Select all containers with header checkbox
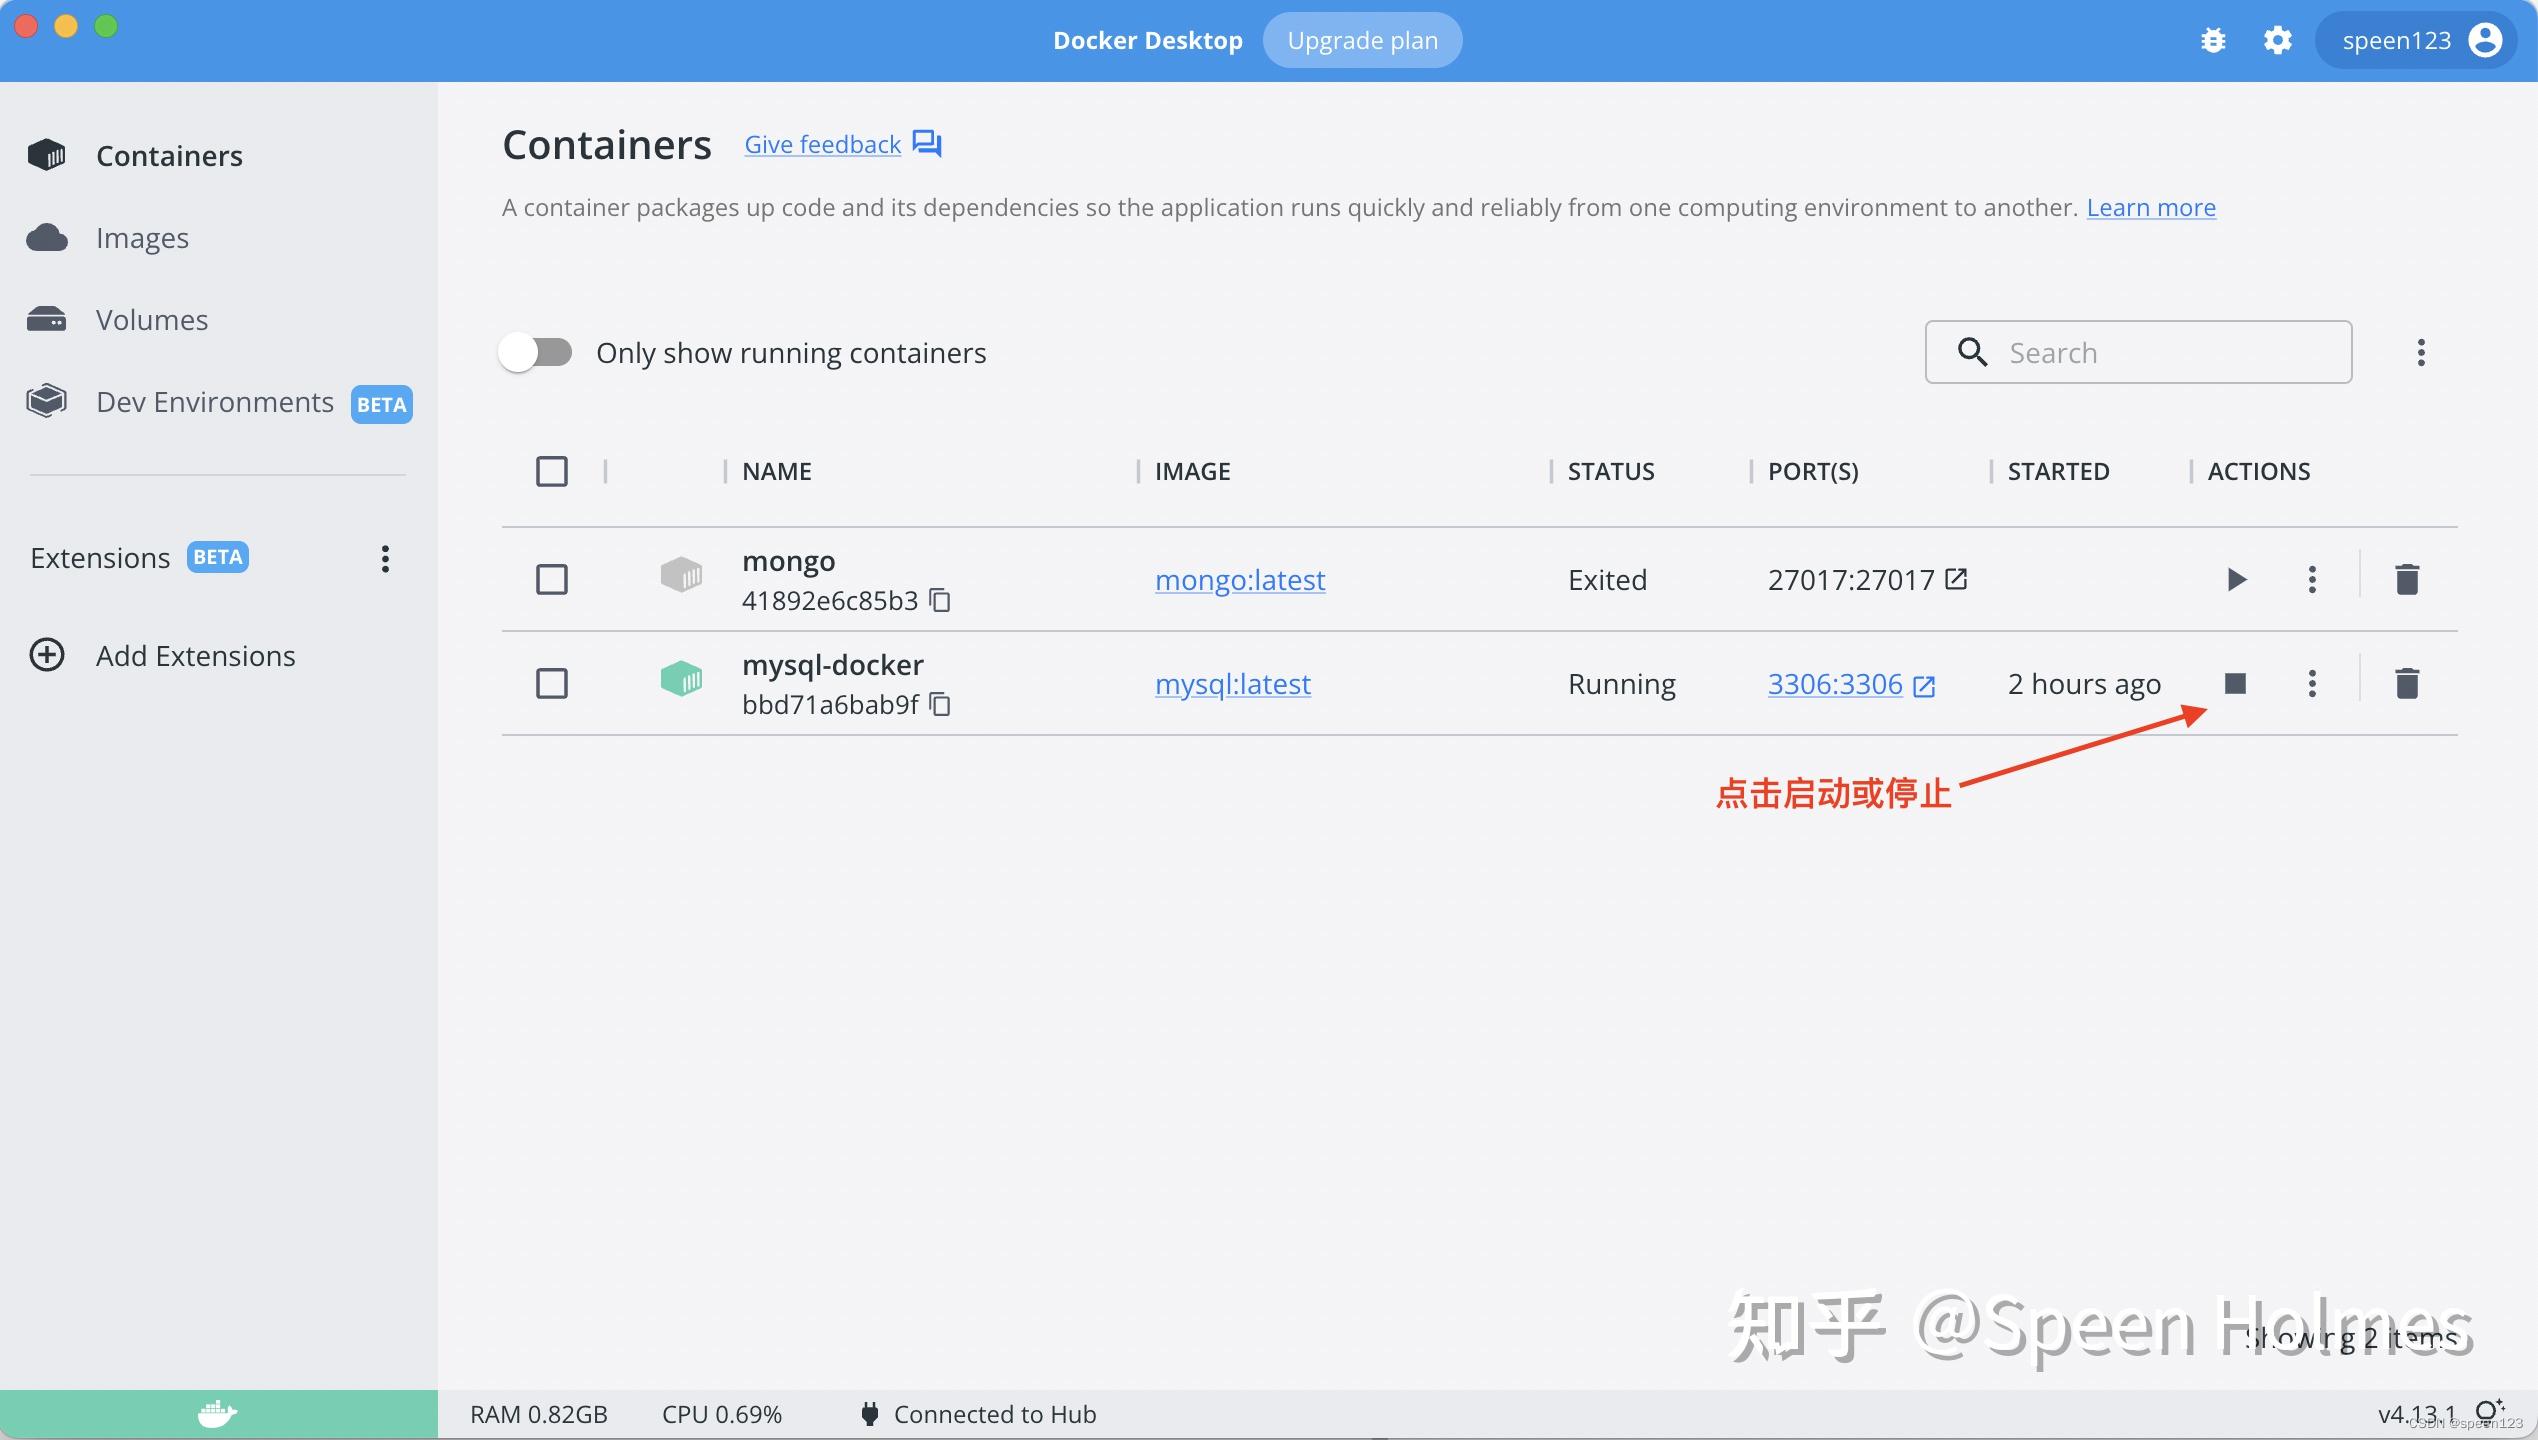The height and width of the screenshot is (1440, 2538). (551, 470)
